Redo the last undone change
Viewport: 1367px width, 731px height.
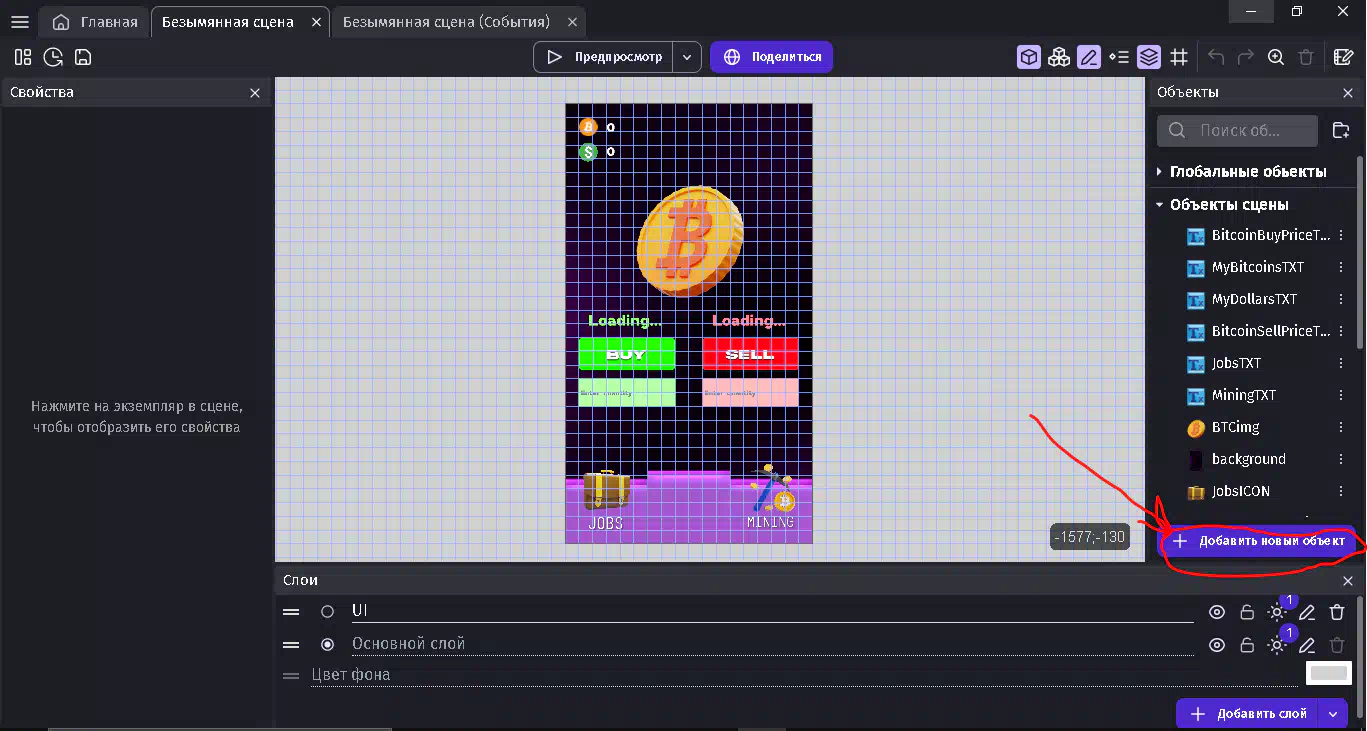tap(1246, 57)
